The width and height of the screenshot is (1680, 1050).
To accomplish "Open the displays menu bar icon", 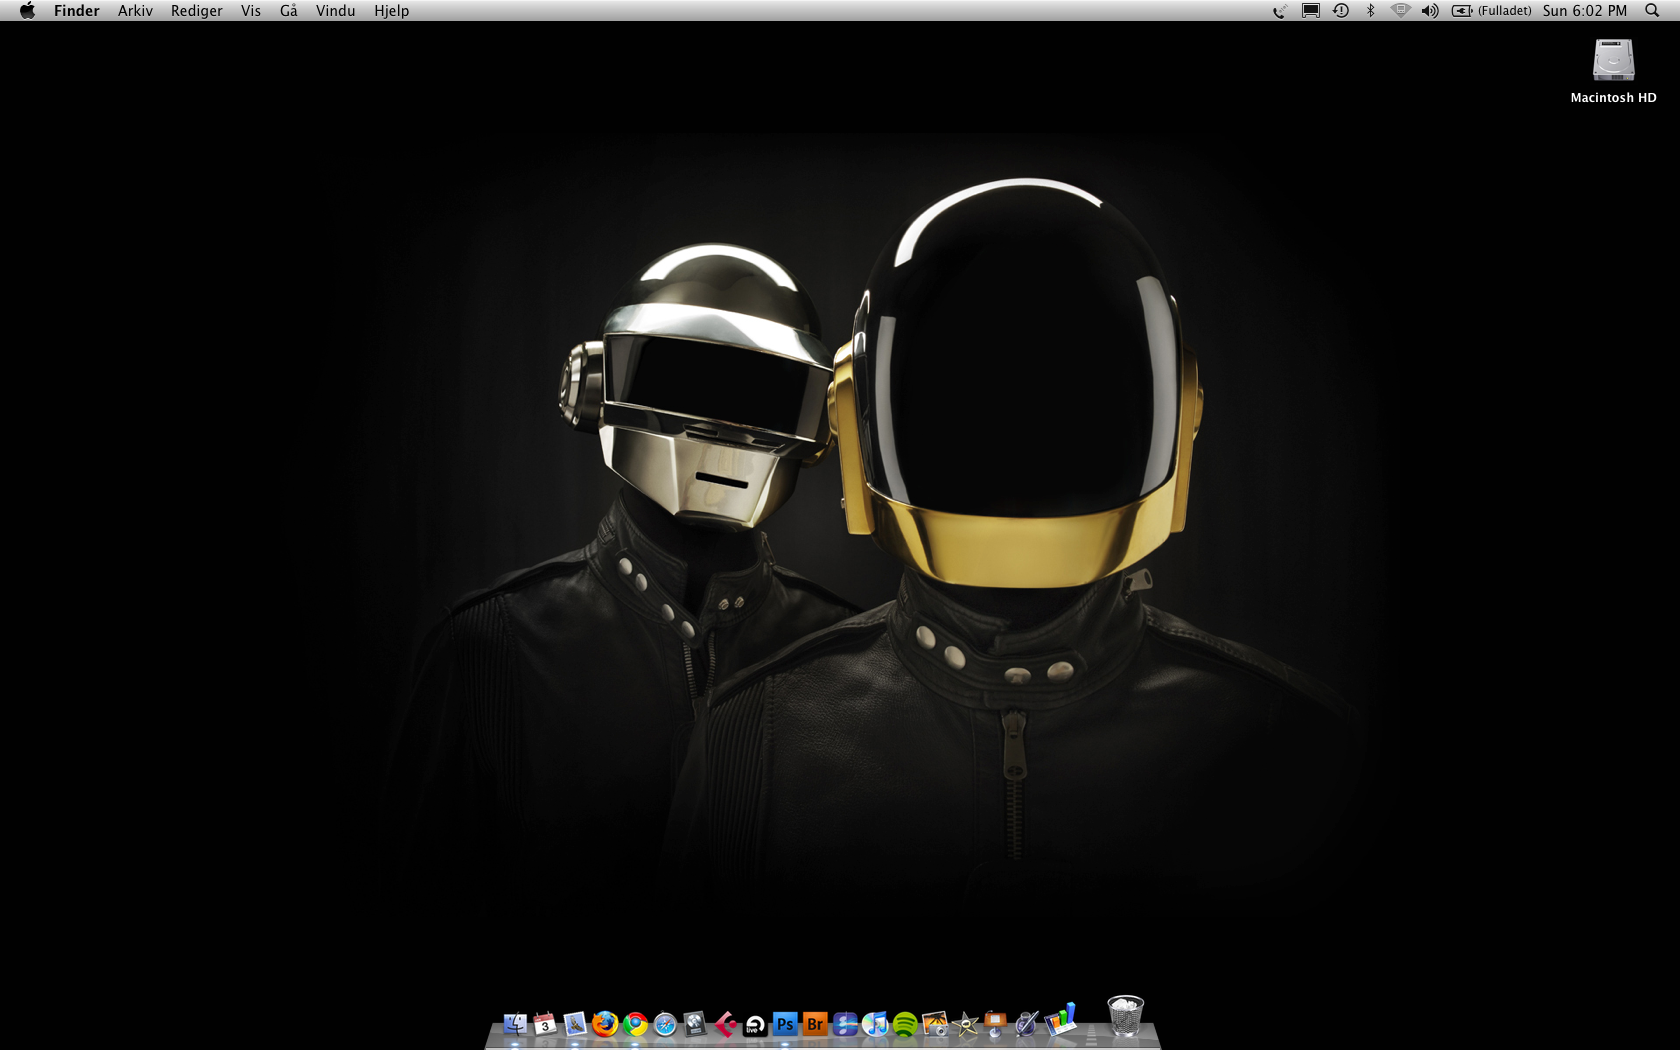I will pyautogui.click(x=1310, y=11).
